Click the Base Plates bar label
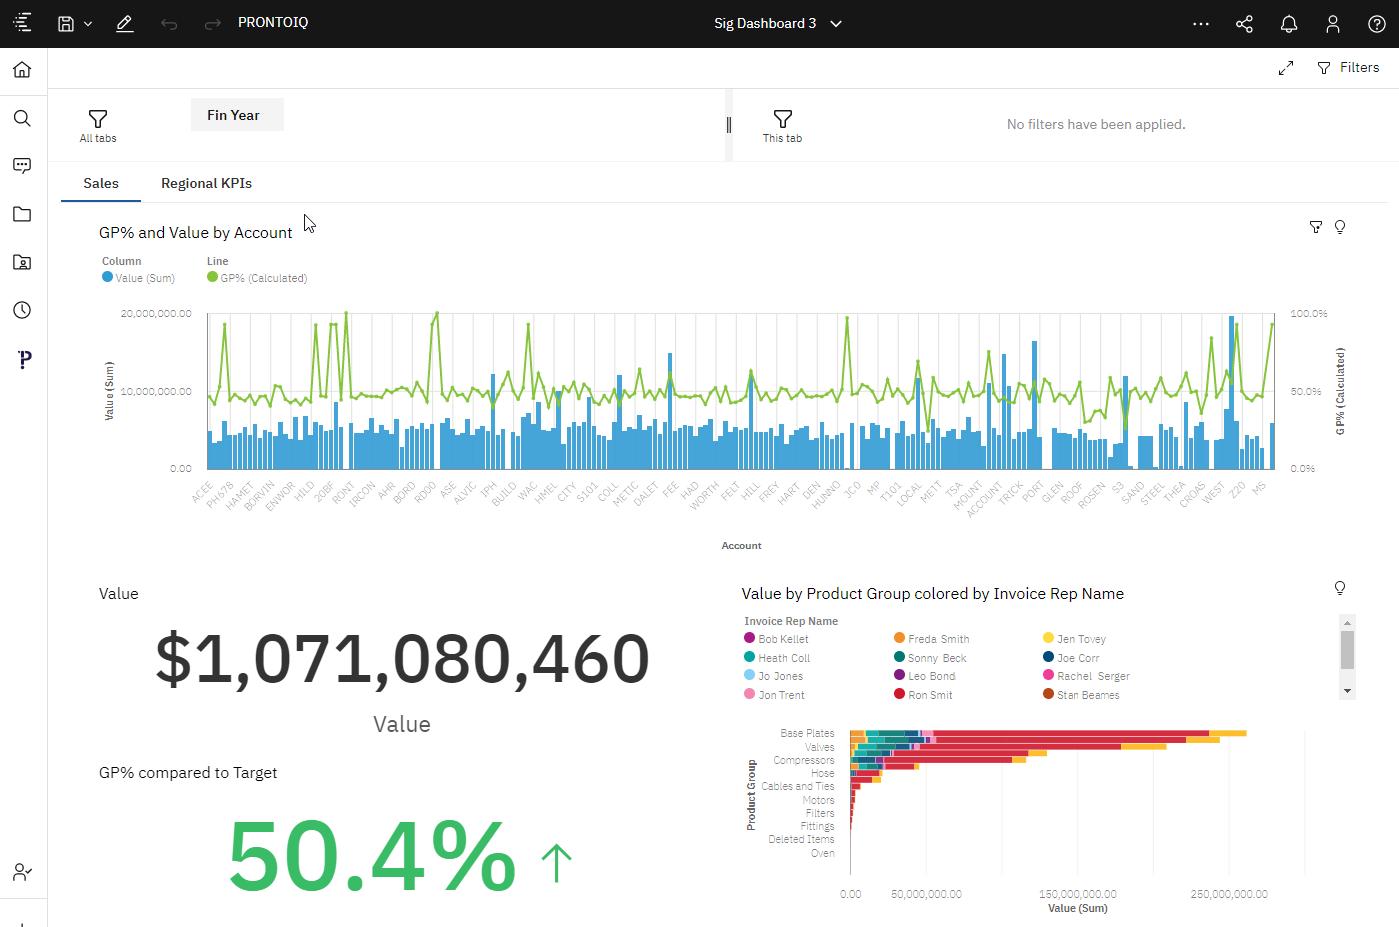Viewport: 1399px width, 927px height. 807,733
